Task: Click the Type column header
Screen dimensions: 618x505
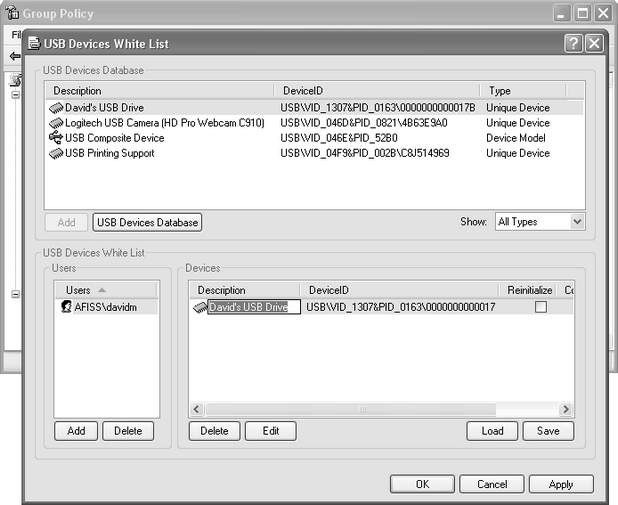Action: [522, 90]
